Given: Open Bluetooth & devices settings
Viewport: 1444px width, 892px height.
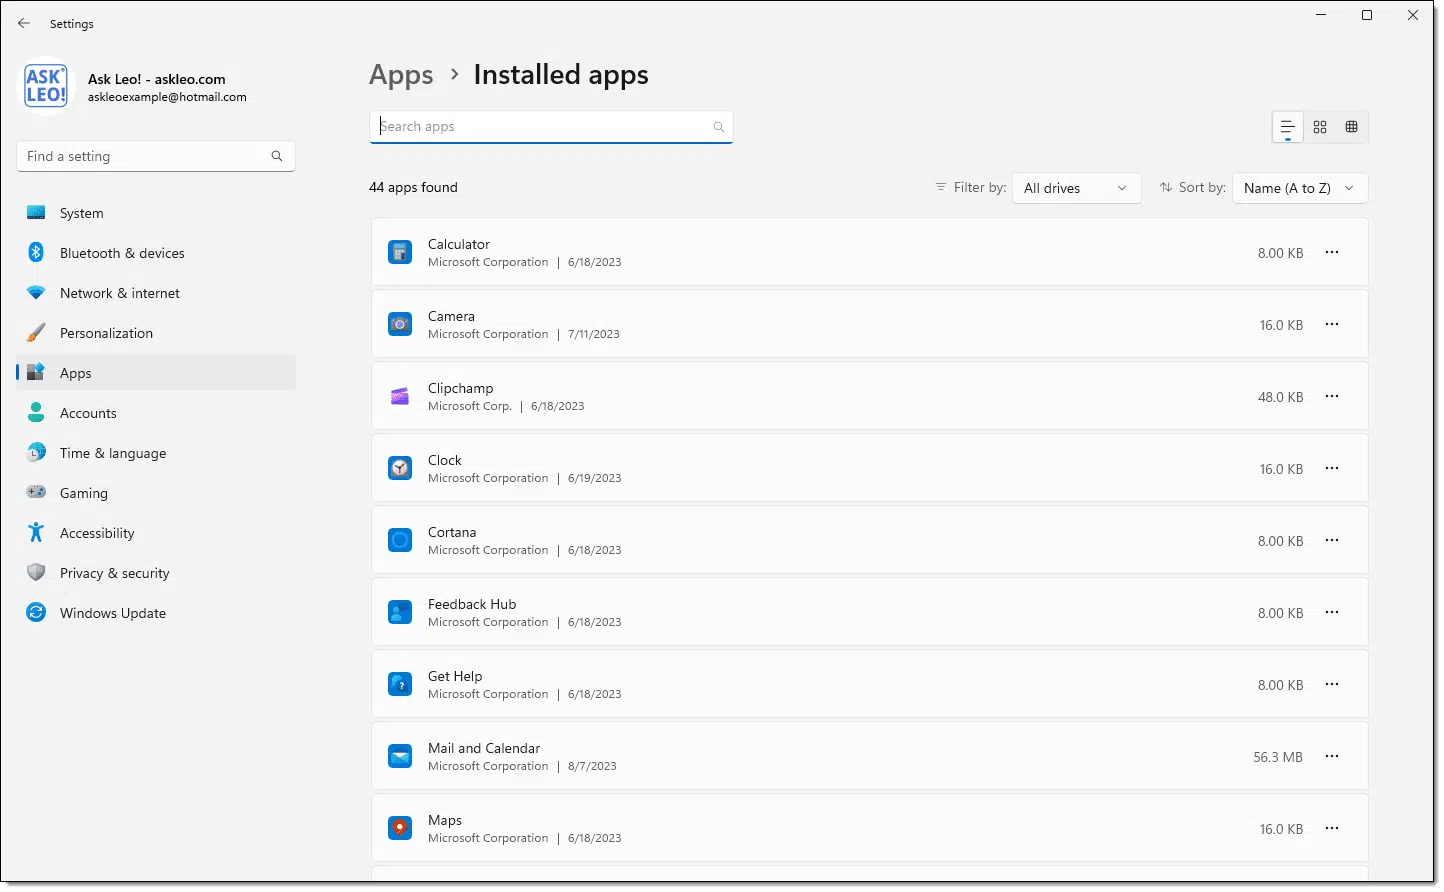Looking at the screenshot, I should [x=156, y=253].
